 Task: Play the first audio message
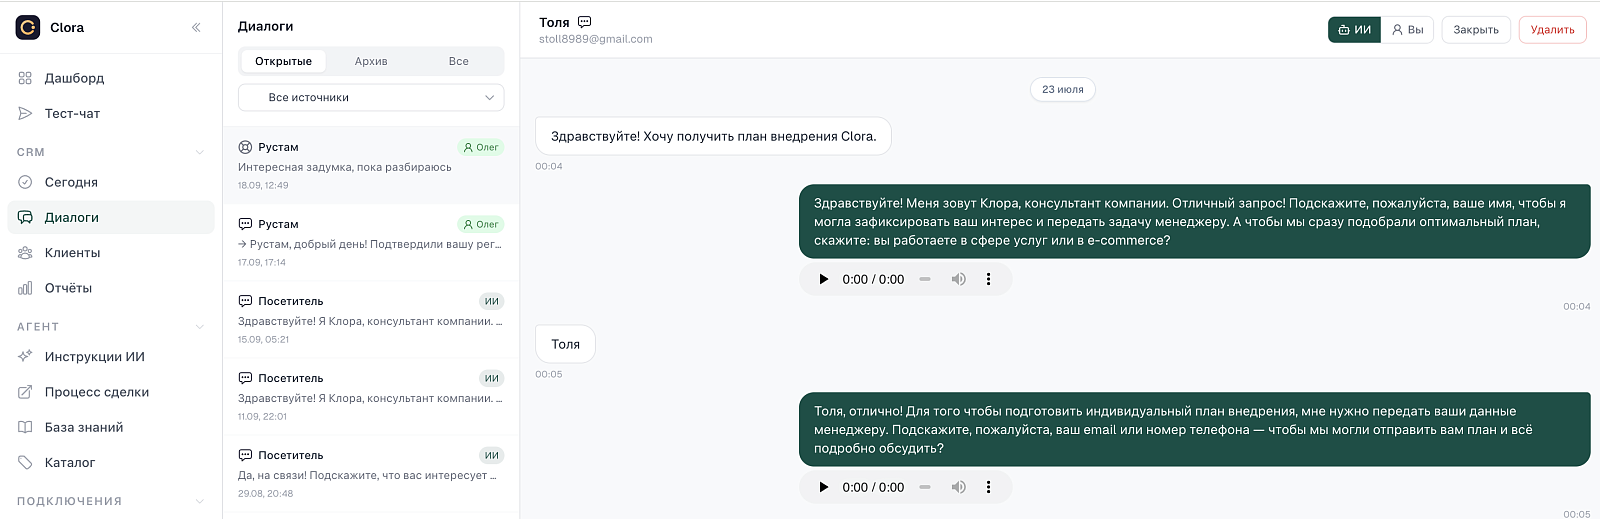pyautogui.click(x=824, y=279)
